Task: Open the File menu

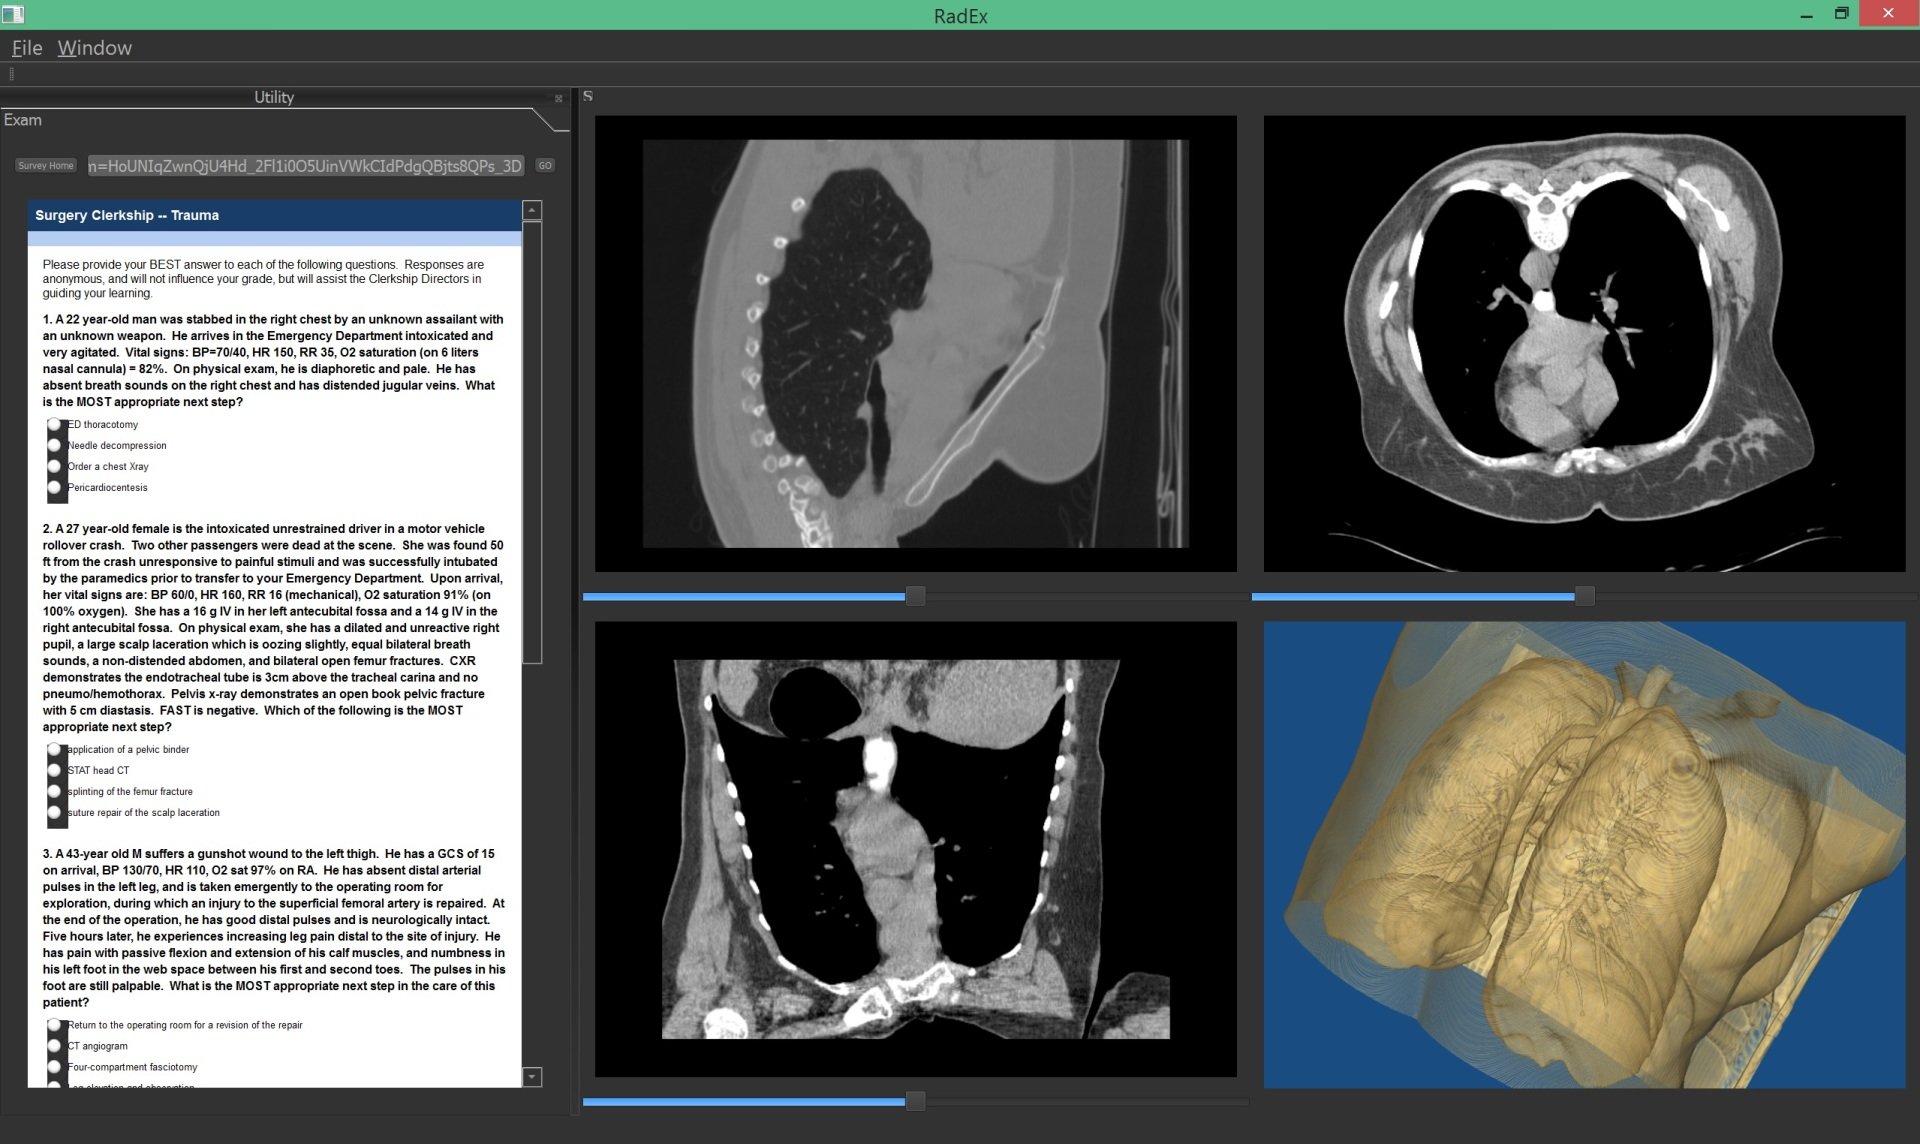Action: click(26, 47)
